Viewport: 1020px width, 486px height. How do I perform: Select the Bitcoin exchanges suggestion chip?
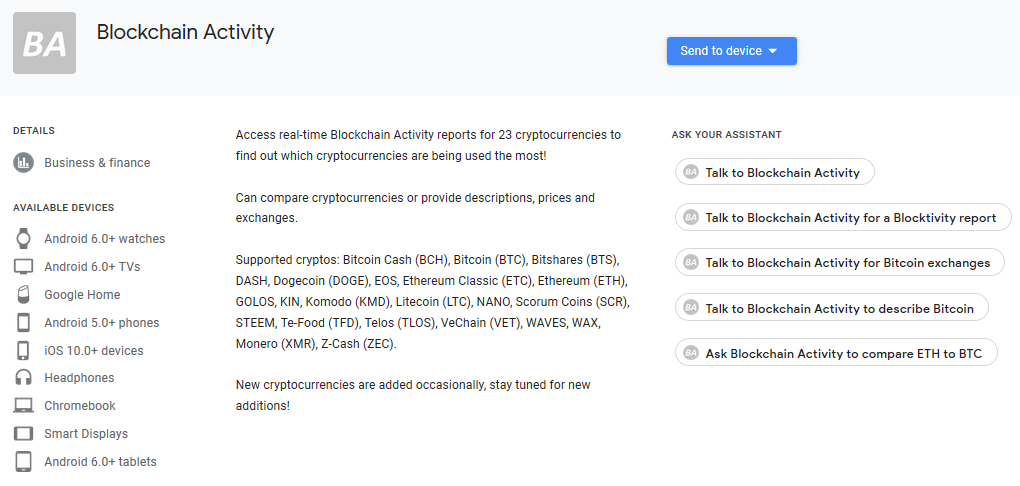[840, 263]
